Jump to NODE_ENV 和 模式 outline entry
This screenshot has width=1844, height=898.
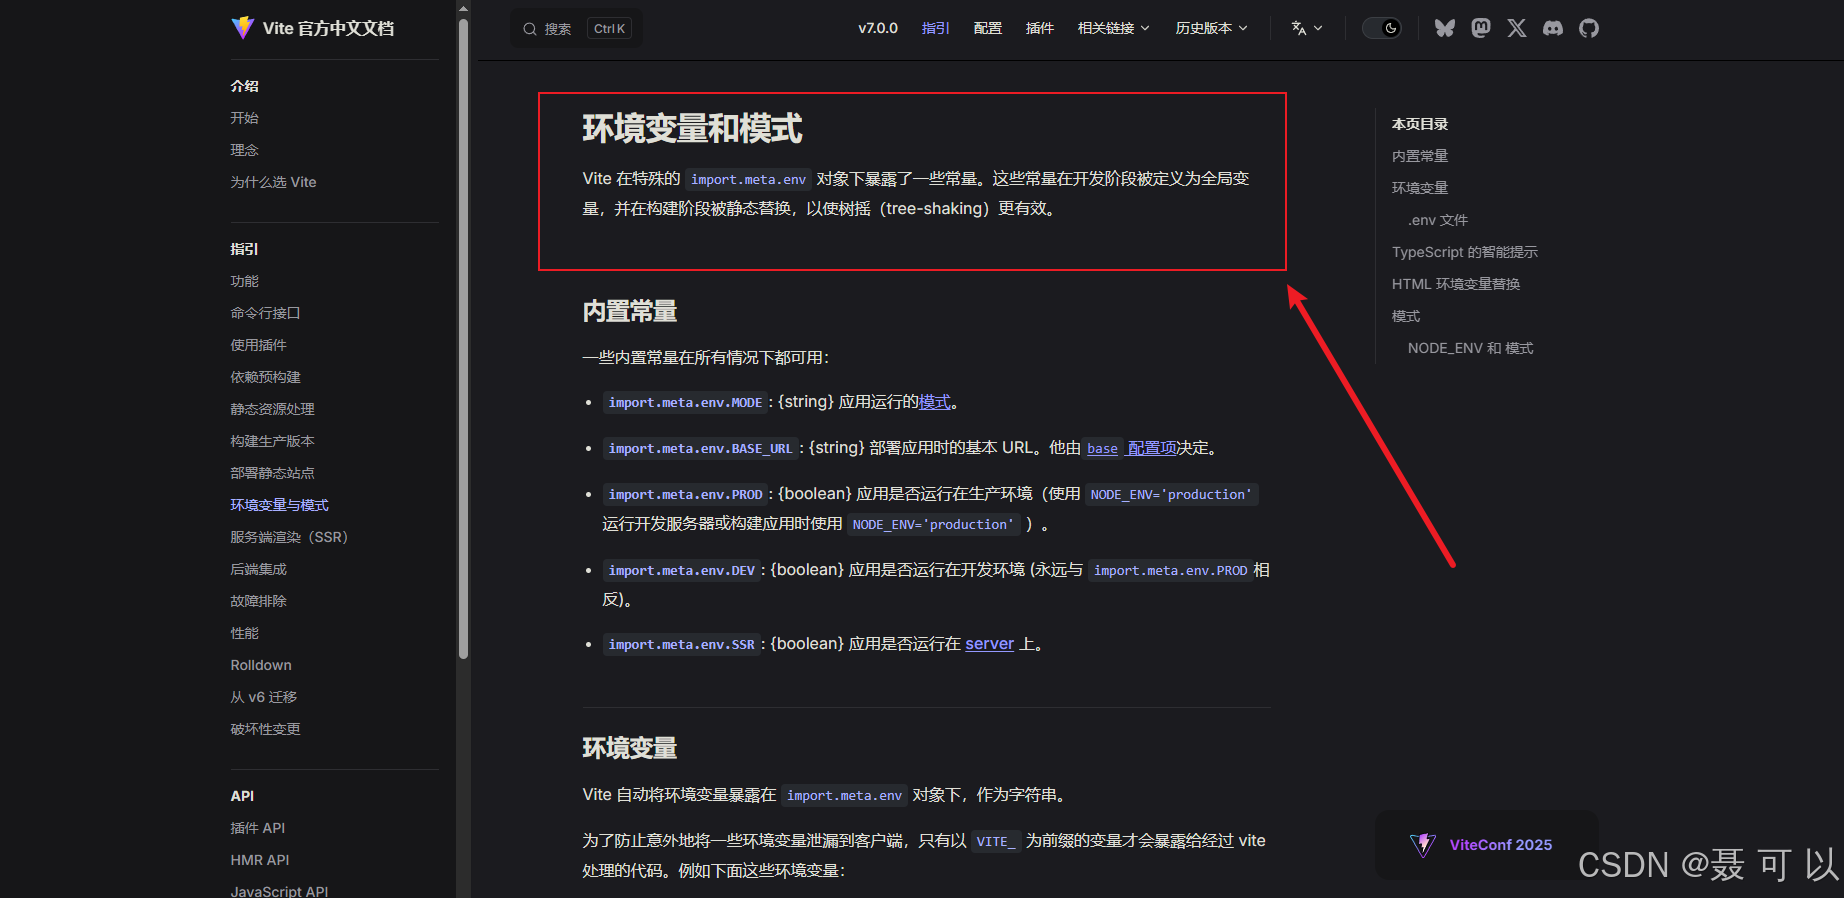tap(1470, 348)
